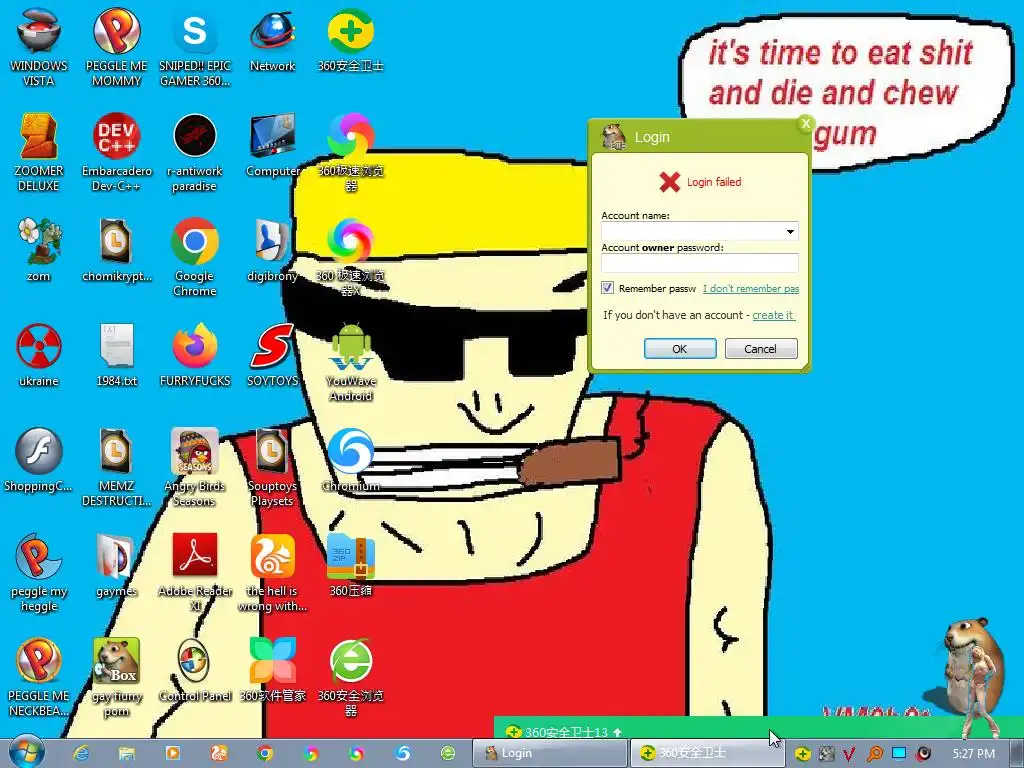The image size is (1024, 768).
Task: Launch Chrome from the taskbar
Action: click(x=264, y=753)
